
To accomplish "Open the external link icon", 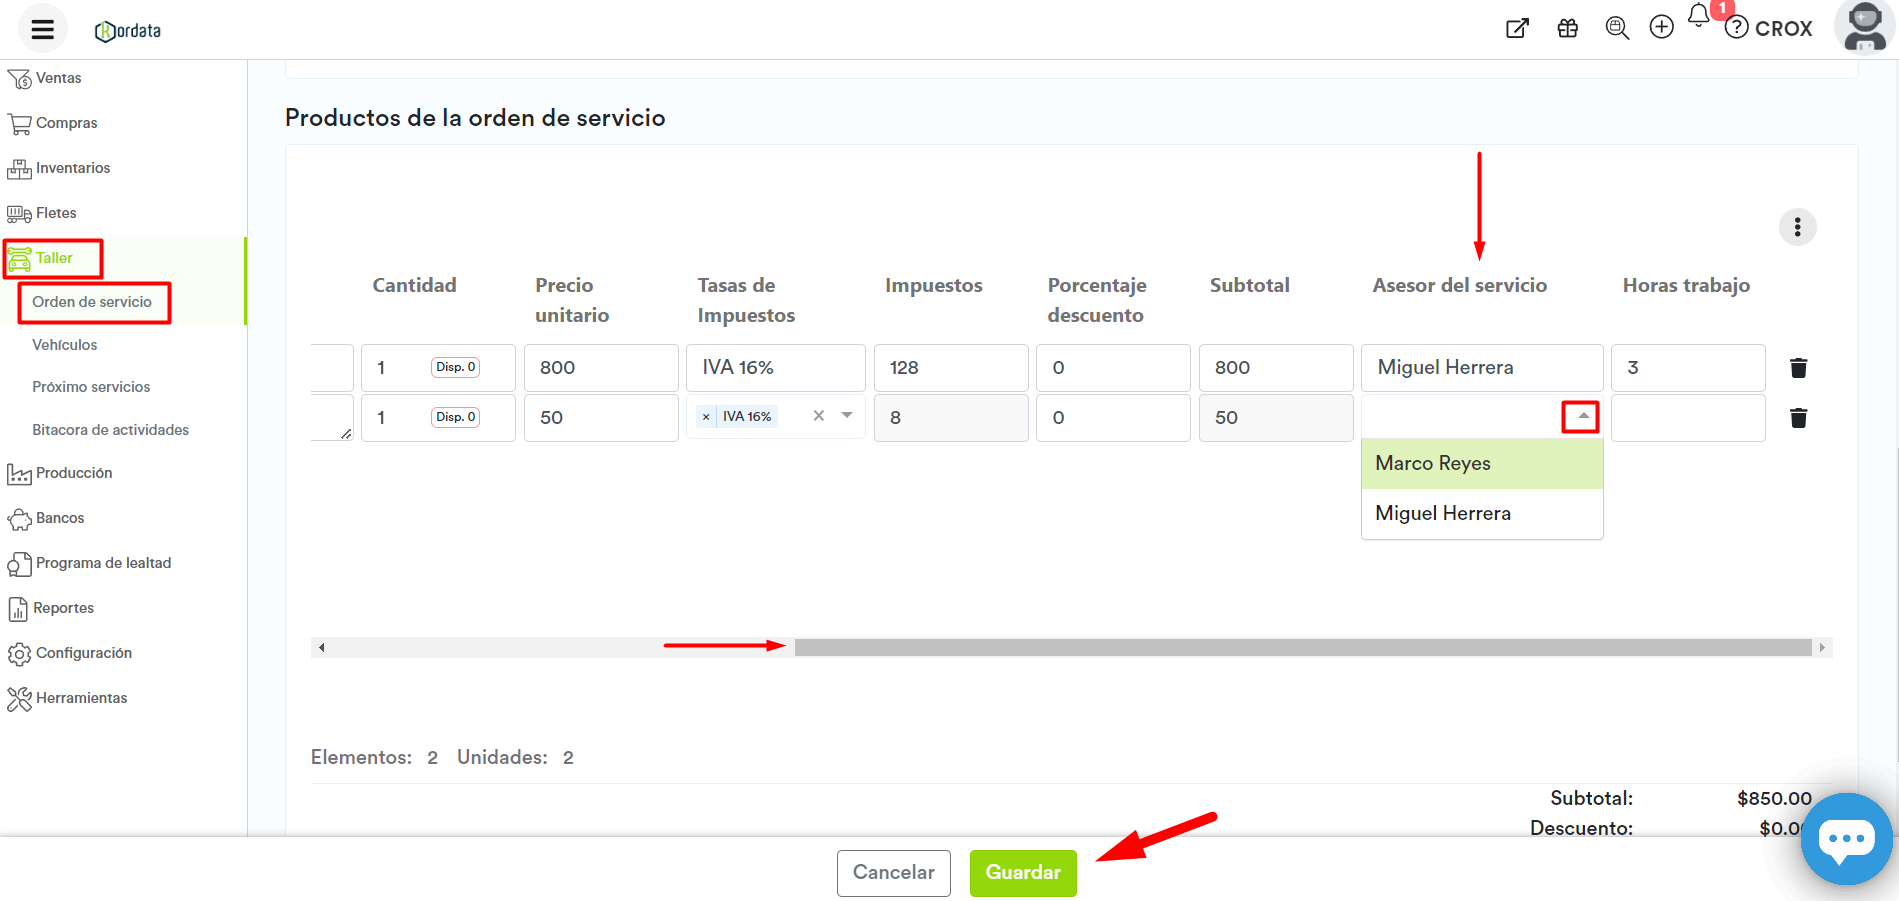I will pyautogui.click(x=1517, y=29).
